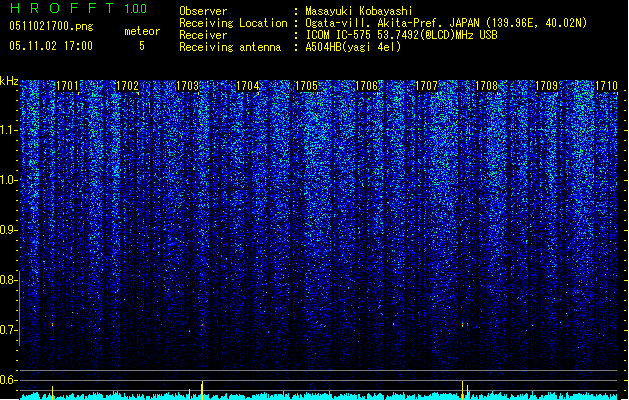Screen dimensions: 629x400
Task: Click the 1707 time marker
Action: (x=426, y=86)
